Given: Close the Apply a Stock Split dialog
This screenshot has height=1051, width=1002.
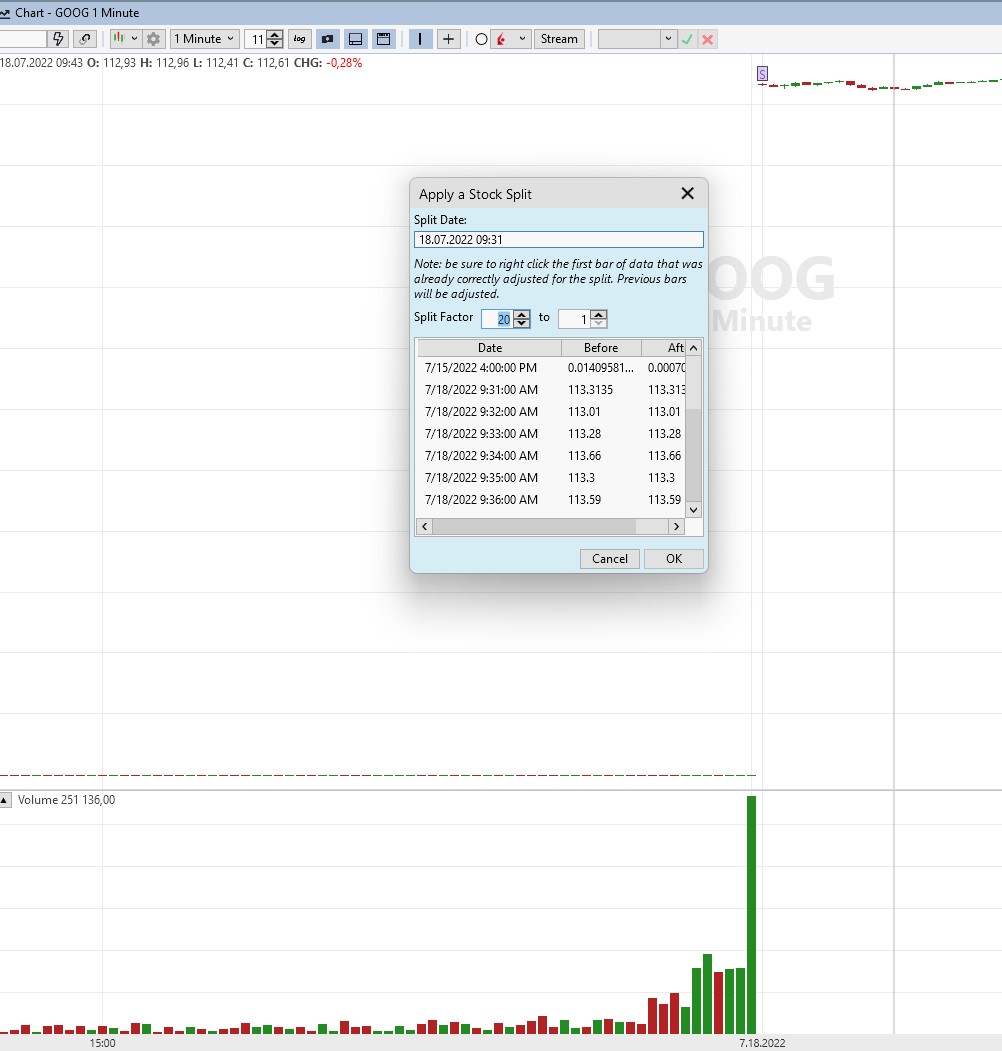Looking at the screenshot, I should pyautogui.click(x=688, y=194).
